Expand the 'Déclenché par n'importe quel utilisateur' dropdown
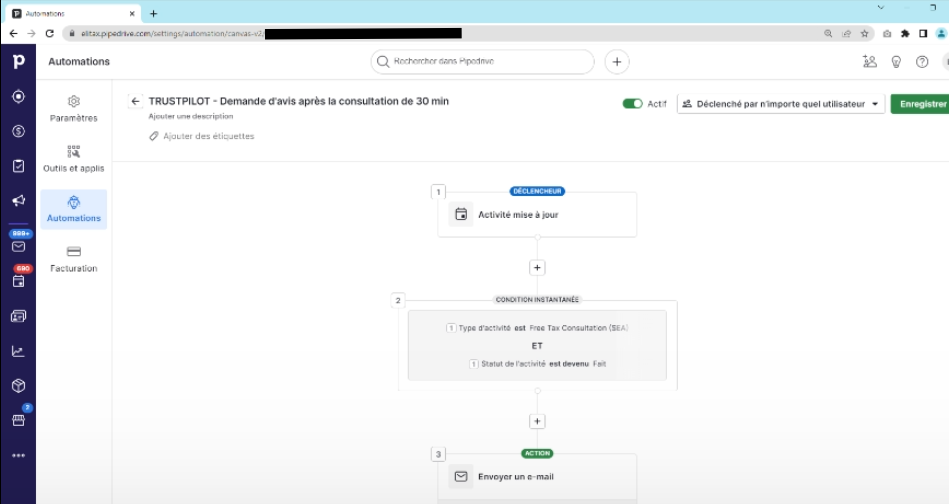The height and width of the screenshot is (504, 949). (781, 104)
